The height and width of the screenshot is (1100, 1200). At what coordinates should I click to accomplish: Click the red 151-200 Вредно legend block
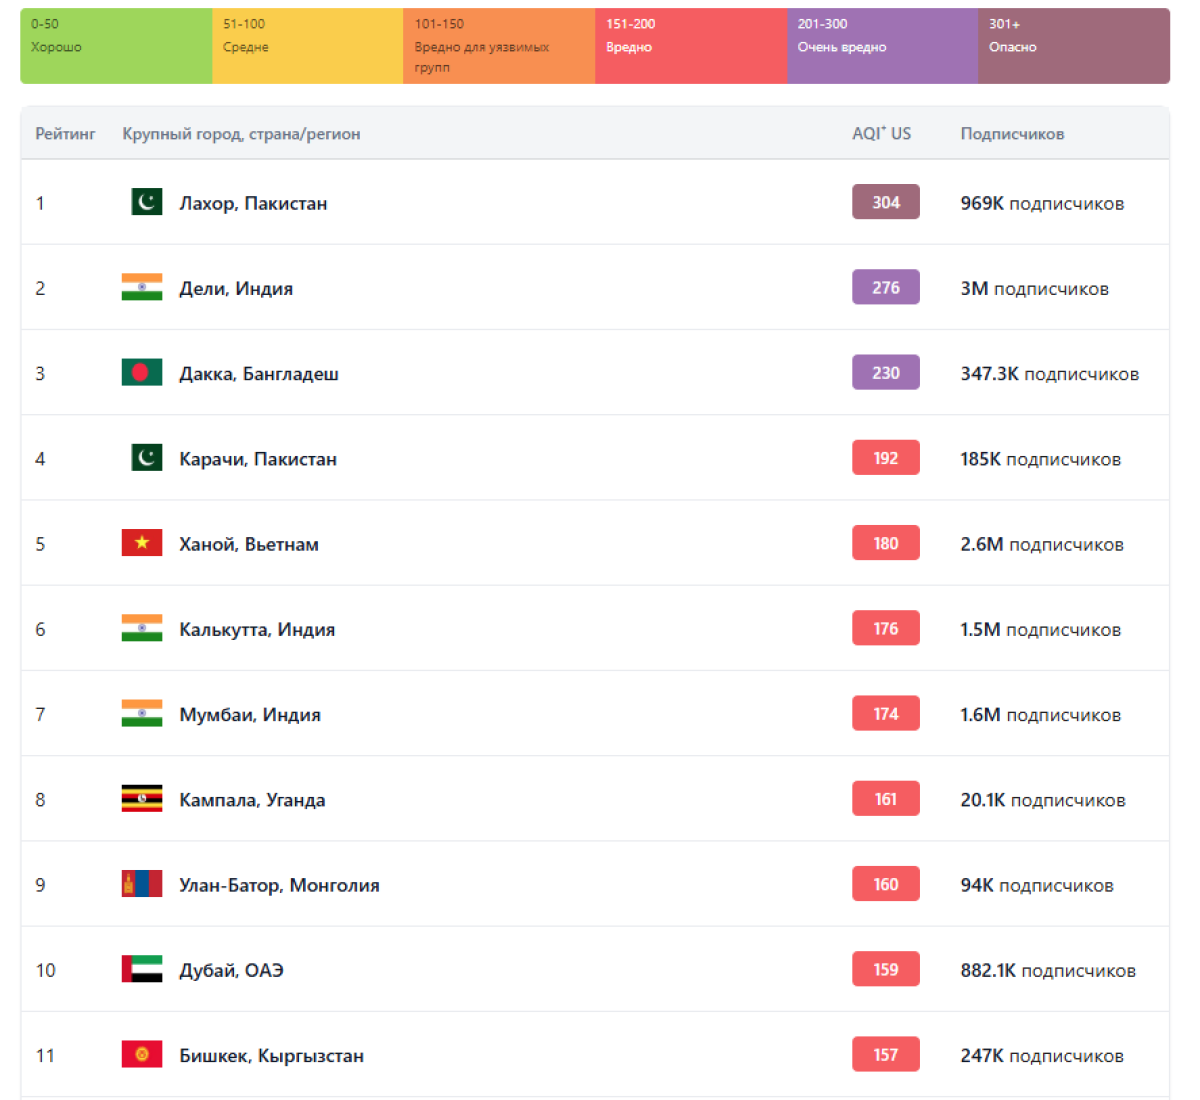(690, 46)
